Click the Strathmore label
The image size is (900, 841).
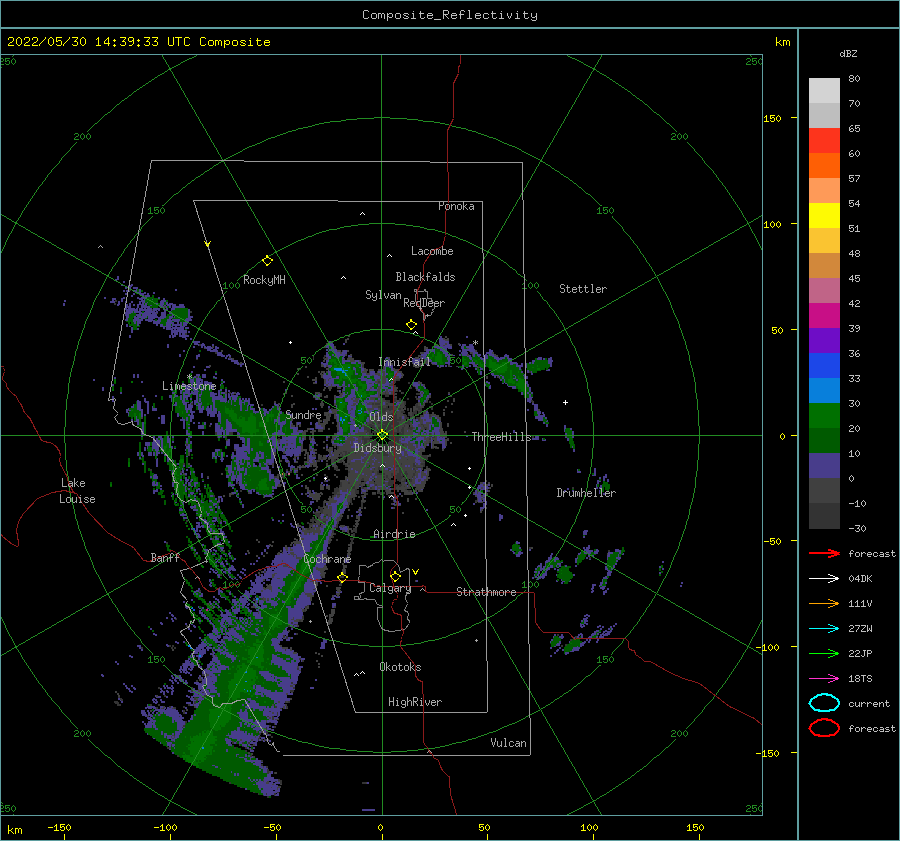coord(486,592)
